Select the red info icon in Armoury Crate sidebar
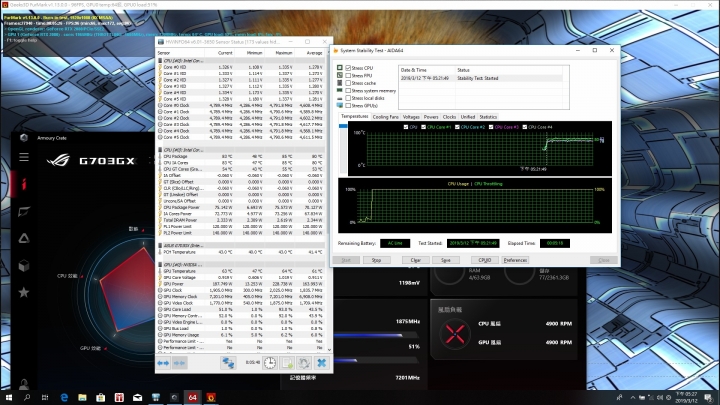Viewport: 720px width, 405px height. (x=24, y=184)
